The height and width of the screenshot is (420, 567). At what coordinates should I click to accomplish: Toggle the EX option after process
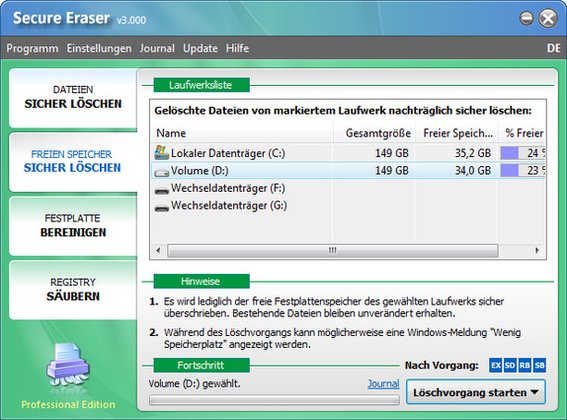(495, 365)
